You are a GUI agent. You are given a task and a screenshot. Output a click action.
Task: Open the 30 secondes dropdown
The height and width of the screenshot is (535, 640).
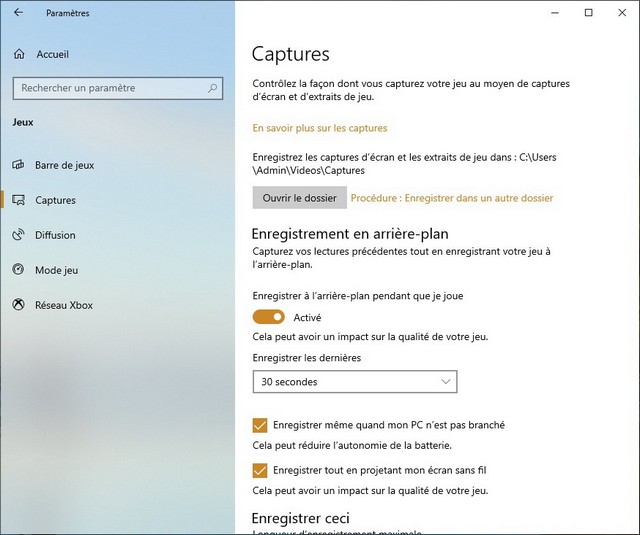tap(355, 382)
